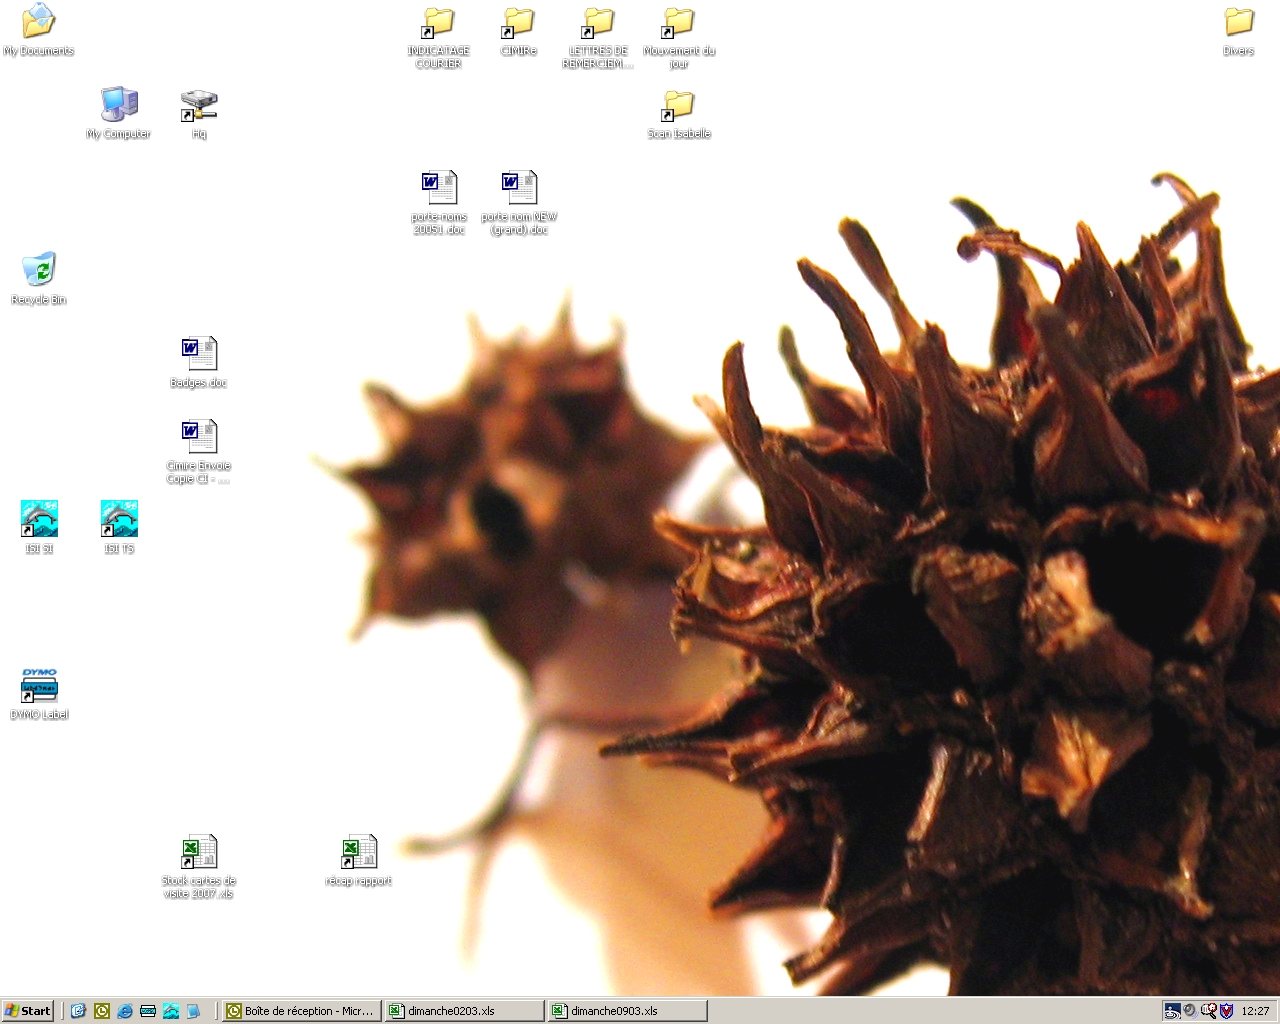Screen dimensions: 1280x1024
Task: Click the volume speaker tray icon
Action: pos(1190,1010)
